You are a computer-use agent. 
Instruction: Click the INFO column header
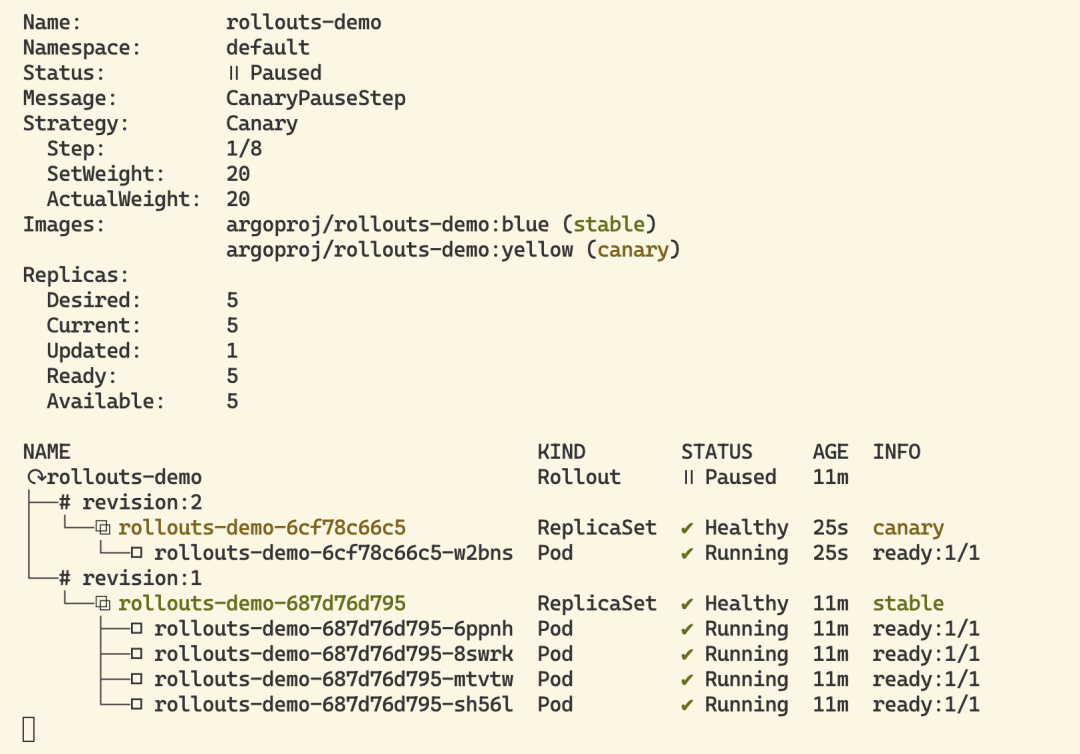pos(897,452)
